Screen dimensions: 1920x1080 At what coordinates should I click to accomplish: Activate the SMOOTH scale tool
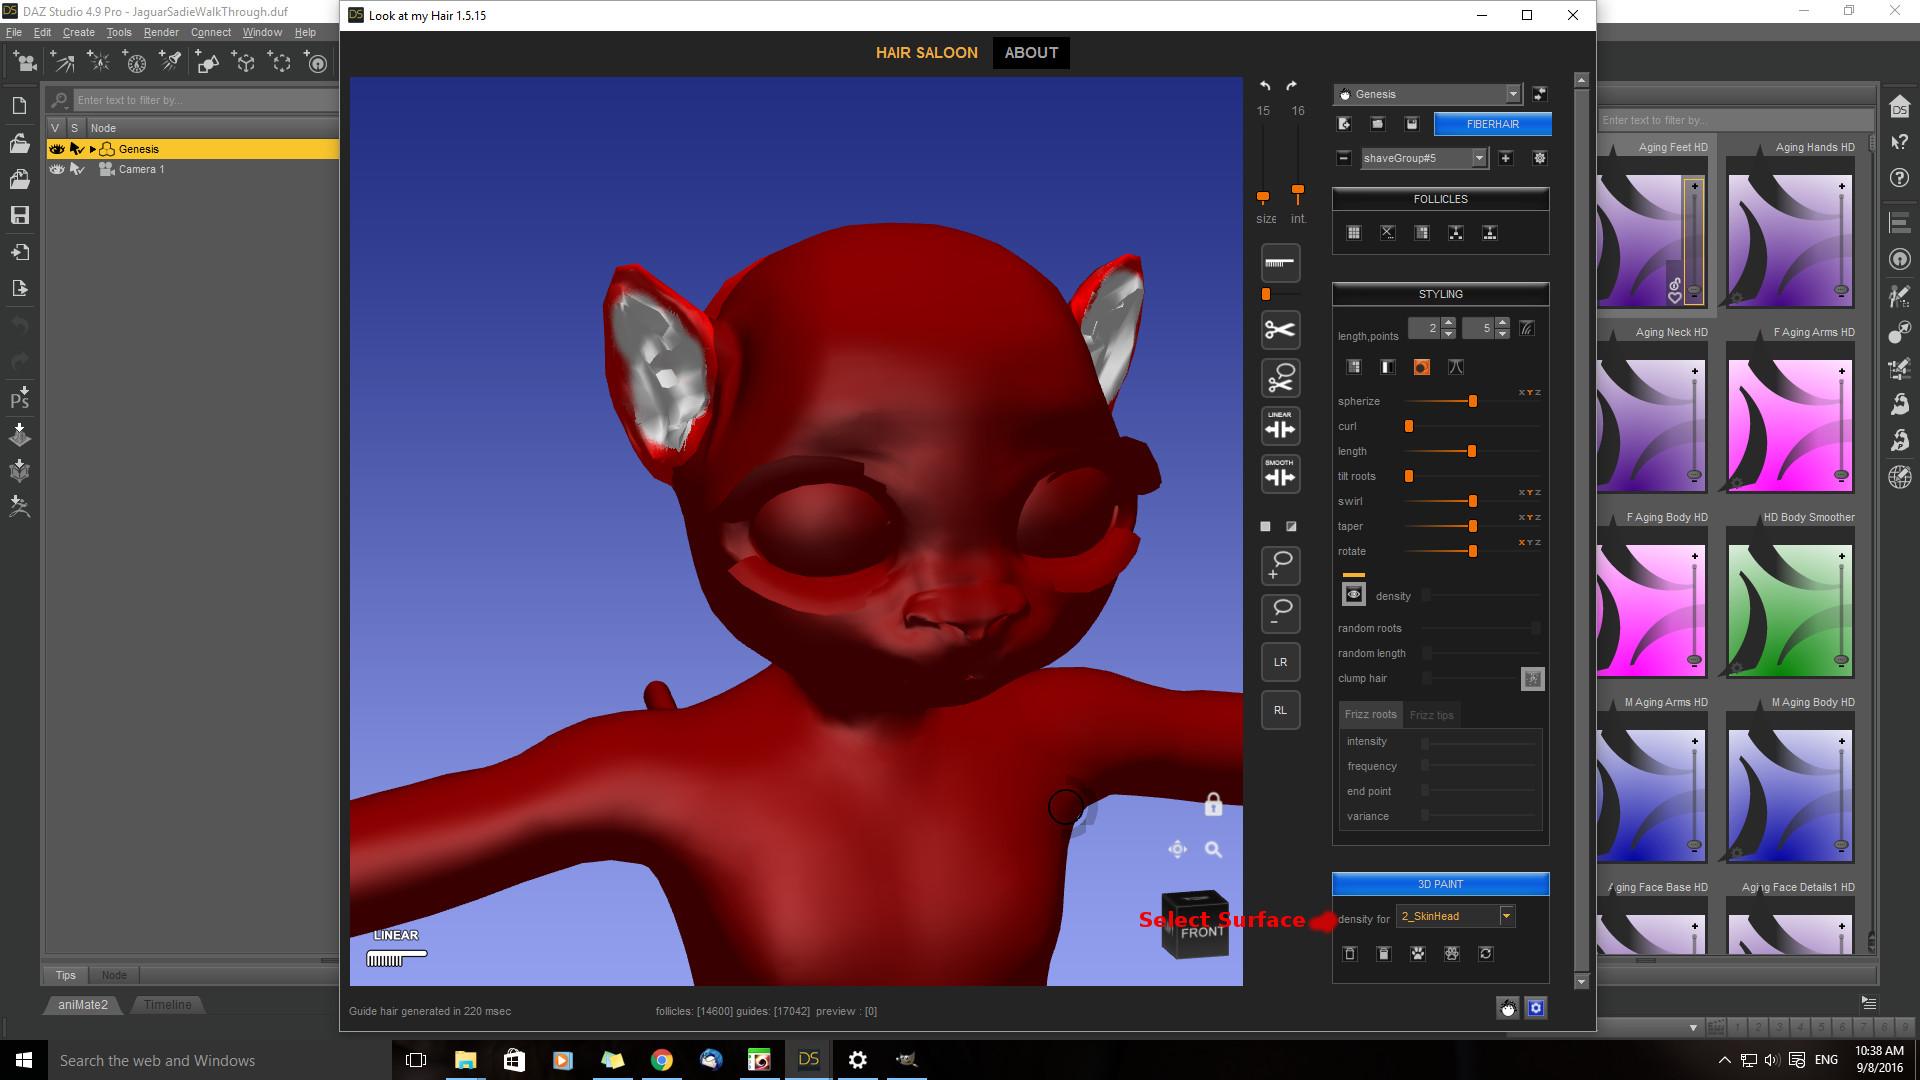[x=1280, y=474]
